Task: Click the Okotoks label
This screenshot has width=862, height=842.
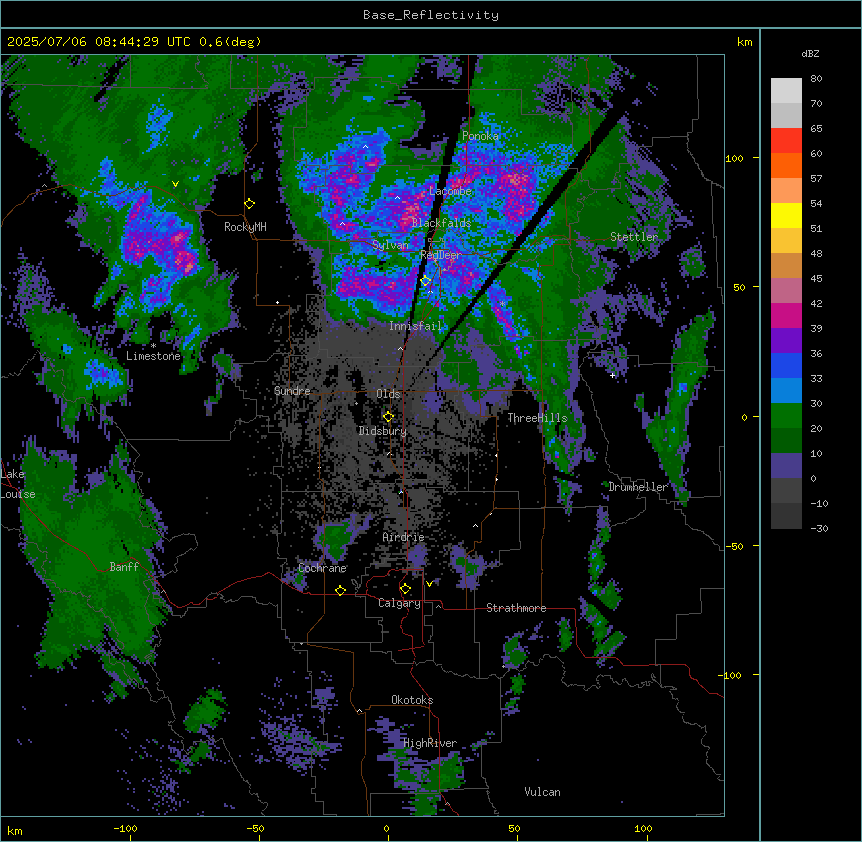Action: pos(412,700)
